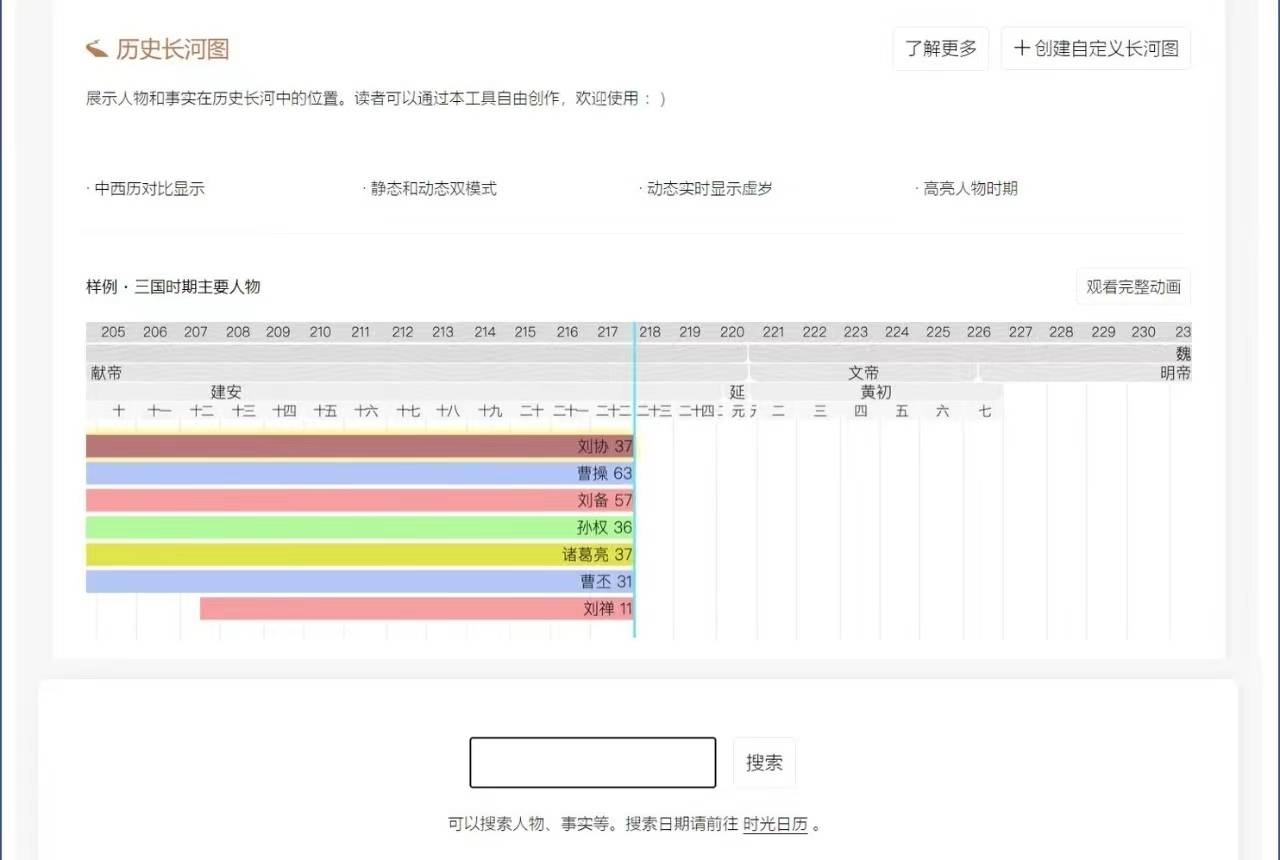Select the 曹操 63 timeline bar
The height and width of the screenshot is (860, 1280).
point(360,473)
